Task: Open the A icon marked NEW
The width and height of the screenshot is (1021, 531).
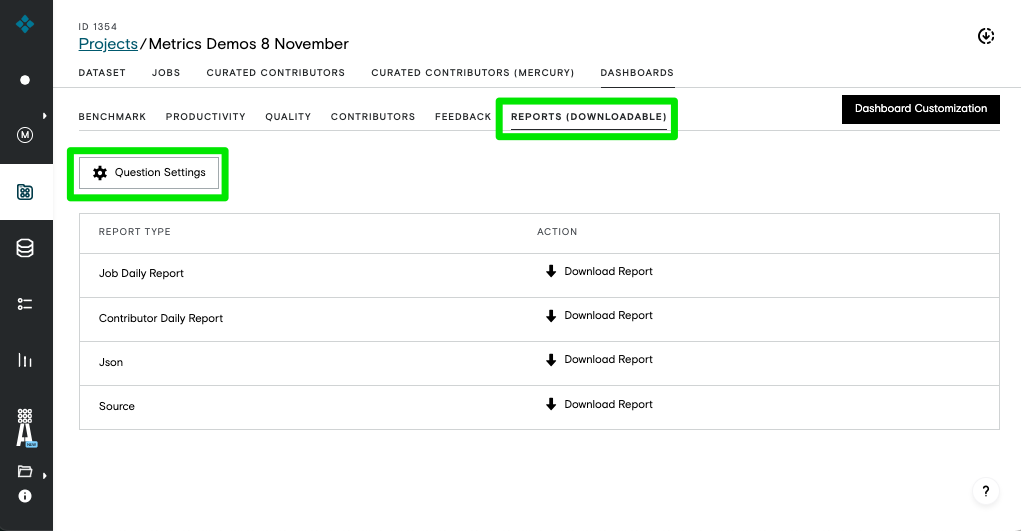Action: (25, 428)
